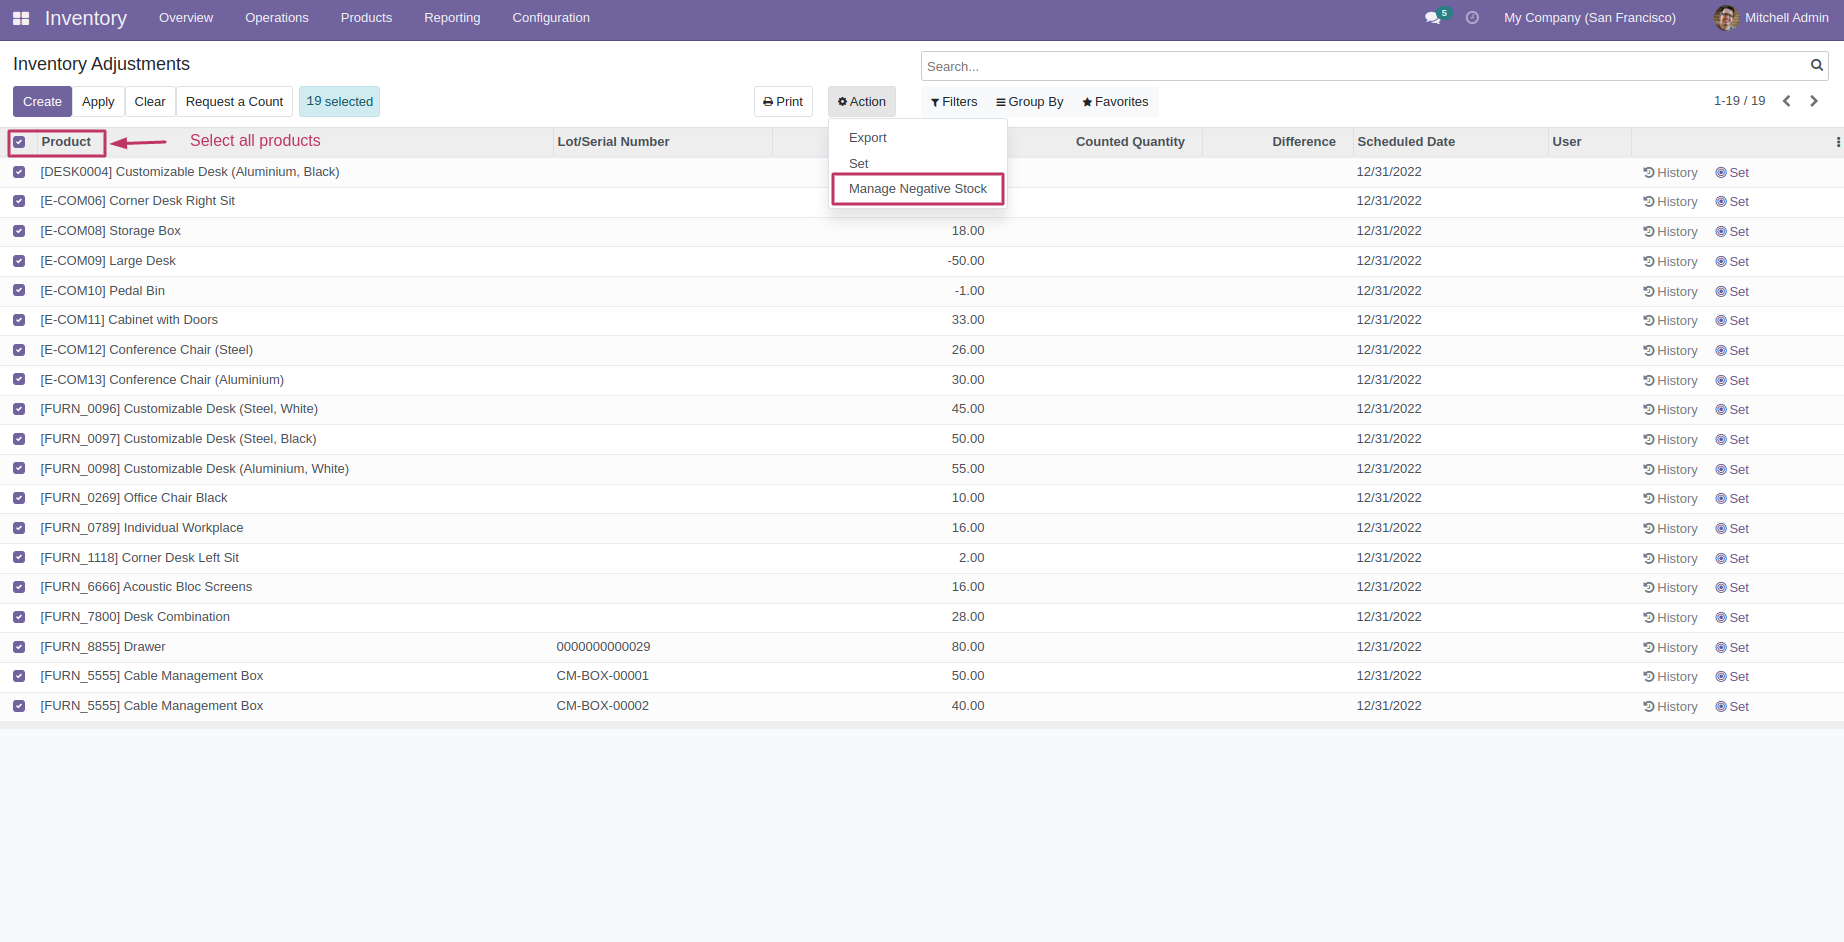The image size is (1844, 942).
Task: Open History for Storage Box row
Action: (x=1670, y=232)
